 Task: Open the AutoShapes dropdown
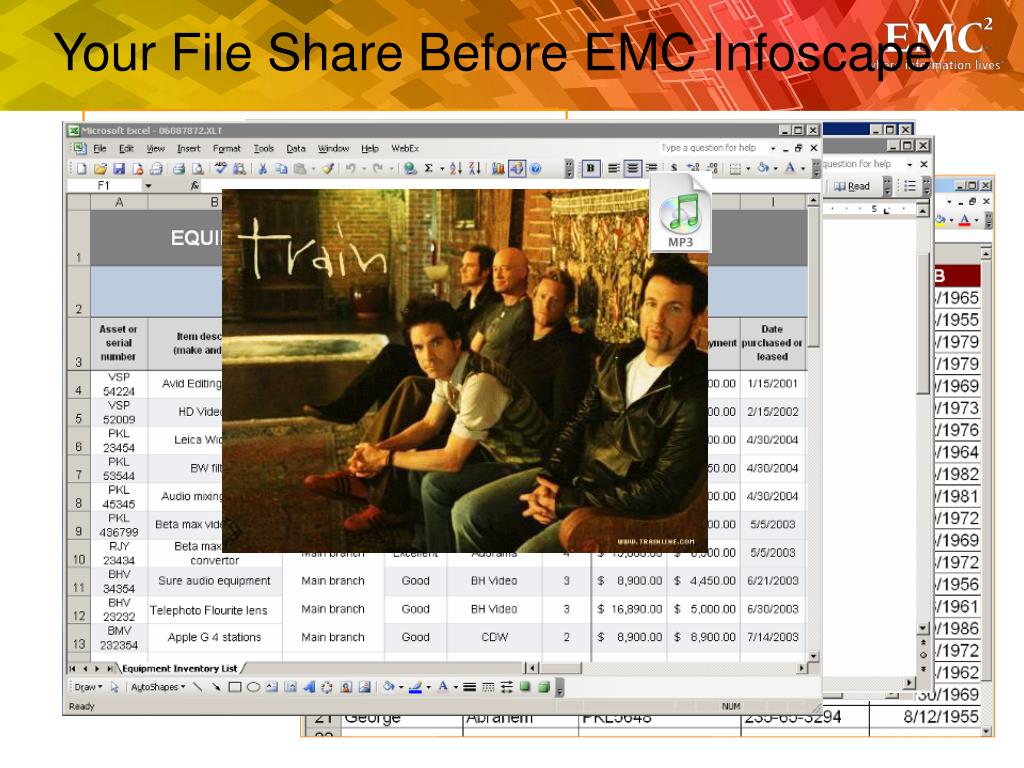point(158,687)
